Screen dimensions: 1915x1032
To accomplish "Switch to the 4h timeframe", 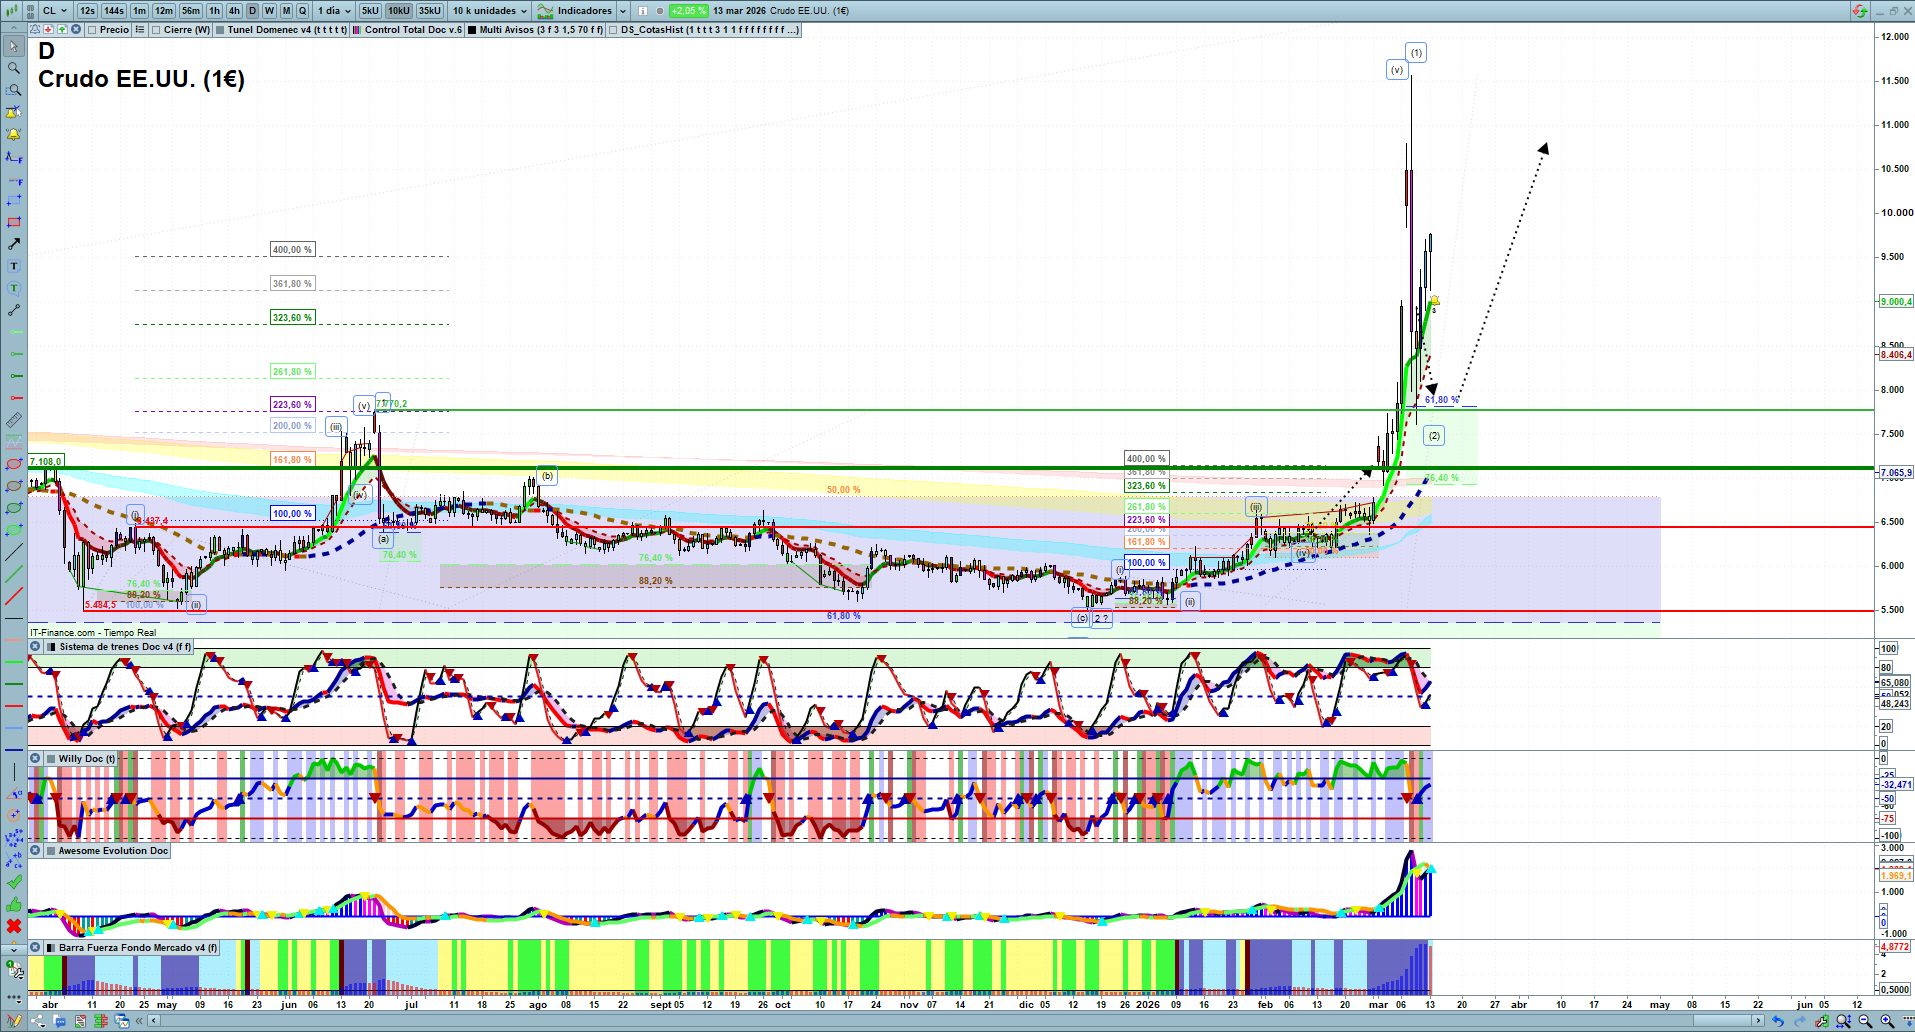I will click(234, 11).
